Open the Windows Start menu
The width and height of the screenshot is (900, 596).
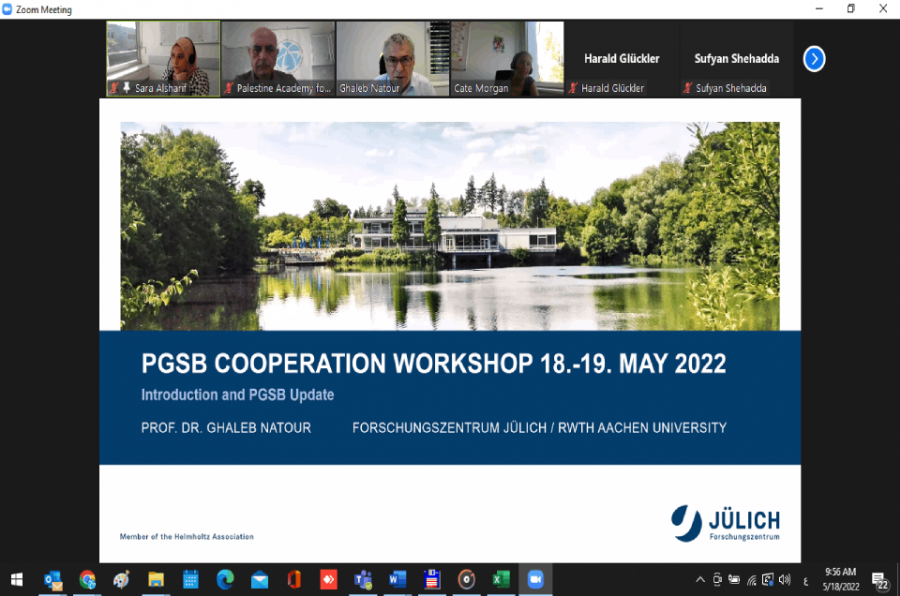pos(17,580)
